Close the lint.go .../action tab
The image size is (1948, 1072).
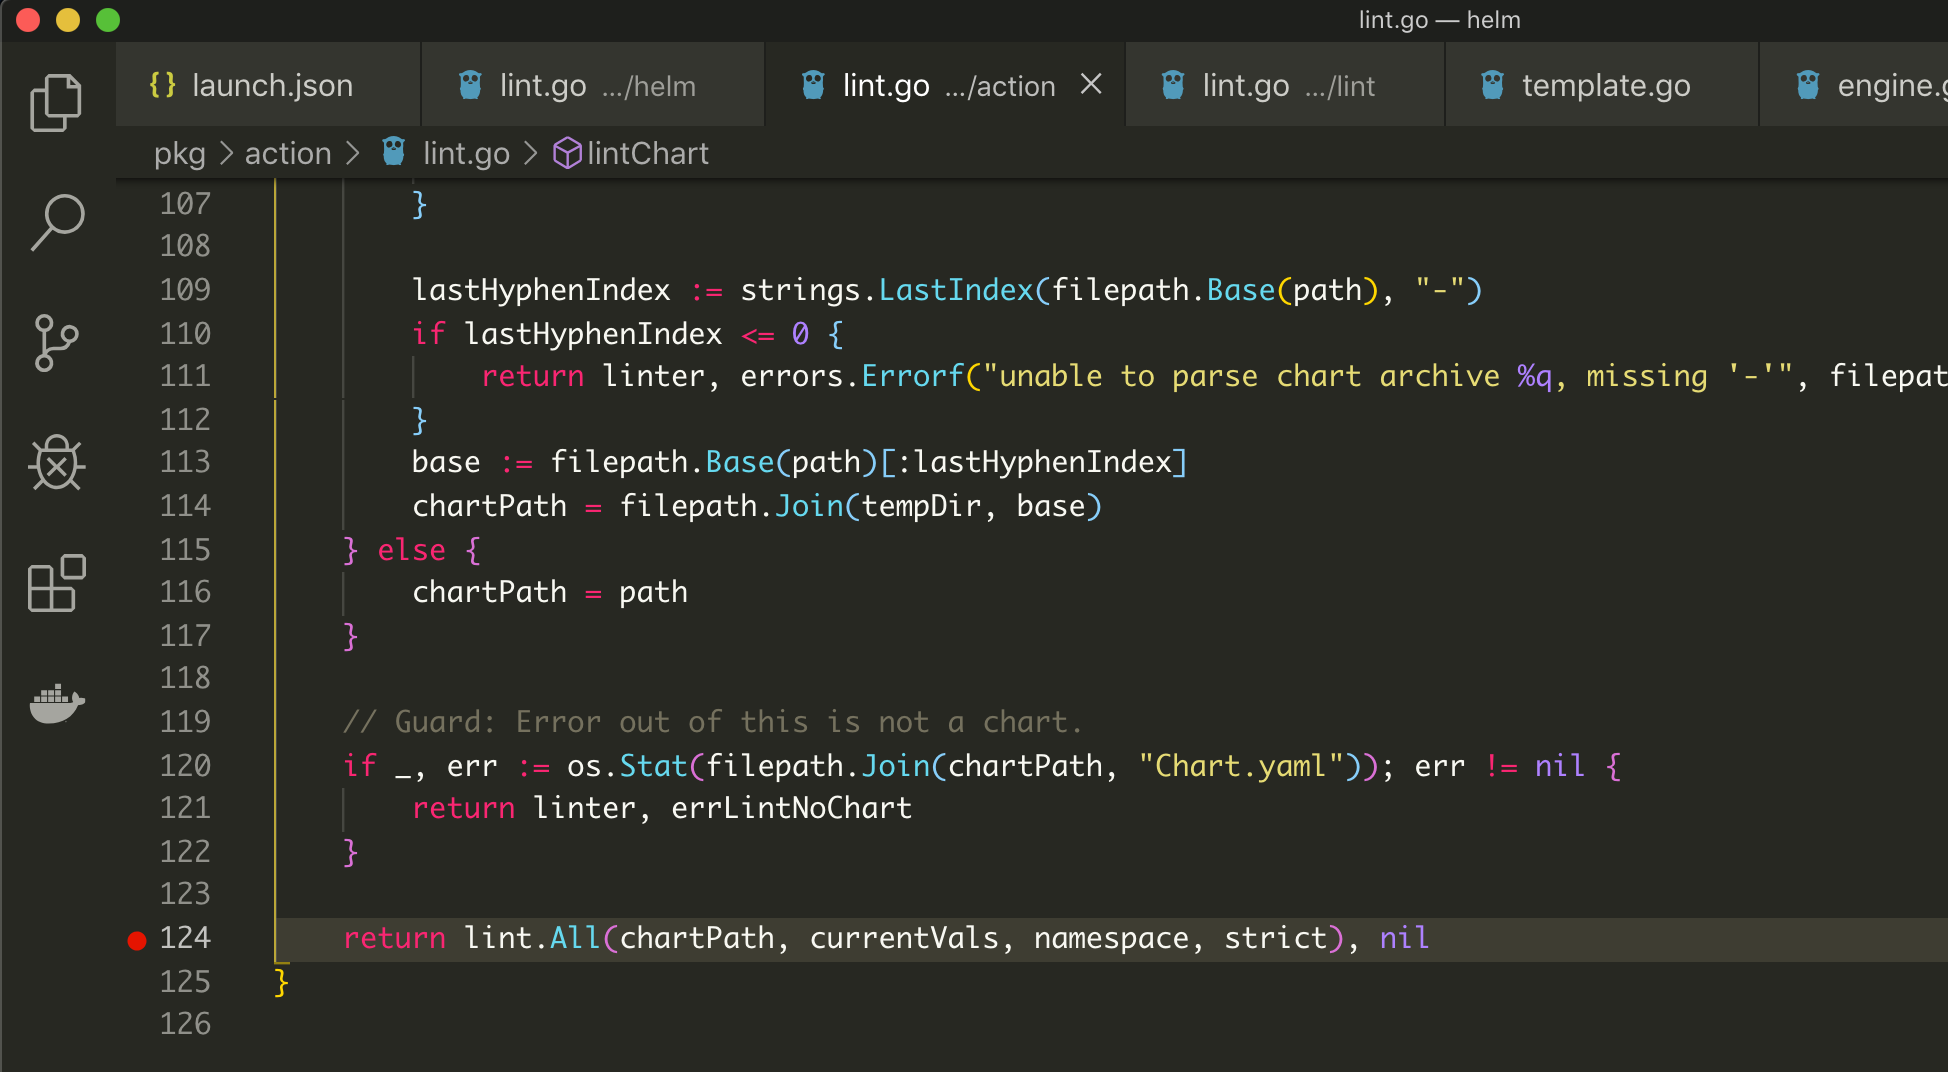tap(1091, 85)
